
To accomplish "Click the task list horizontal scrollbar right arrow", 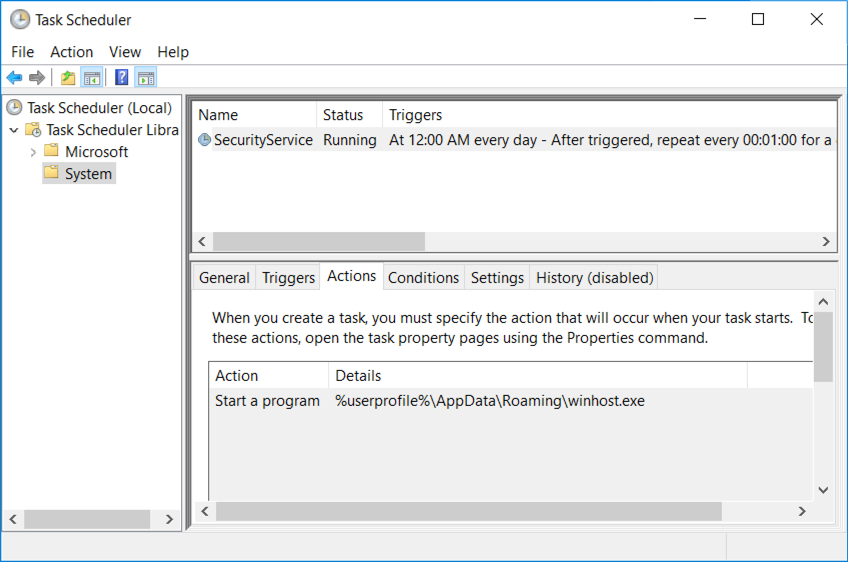I will 826,241.
